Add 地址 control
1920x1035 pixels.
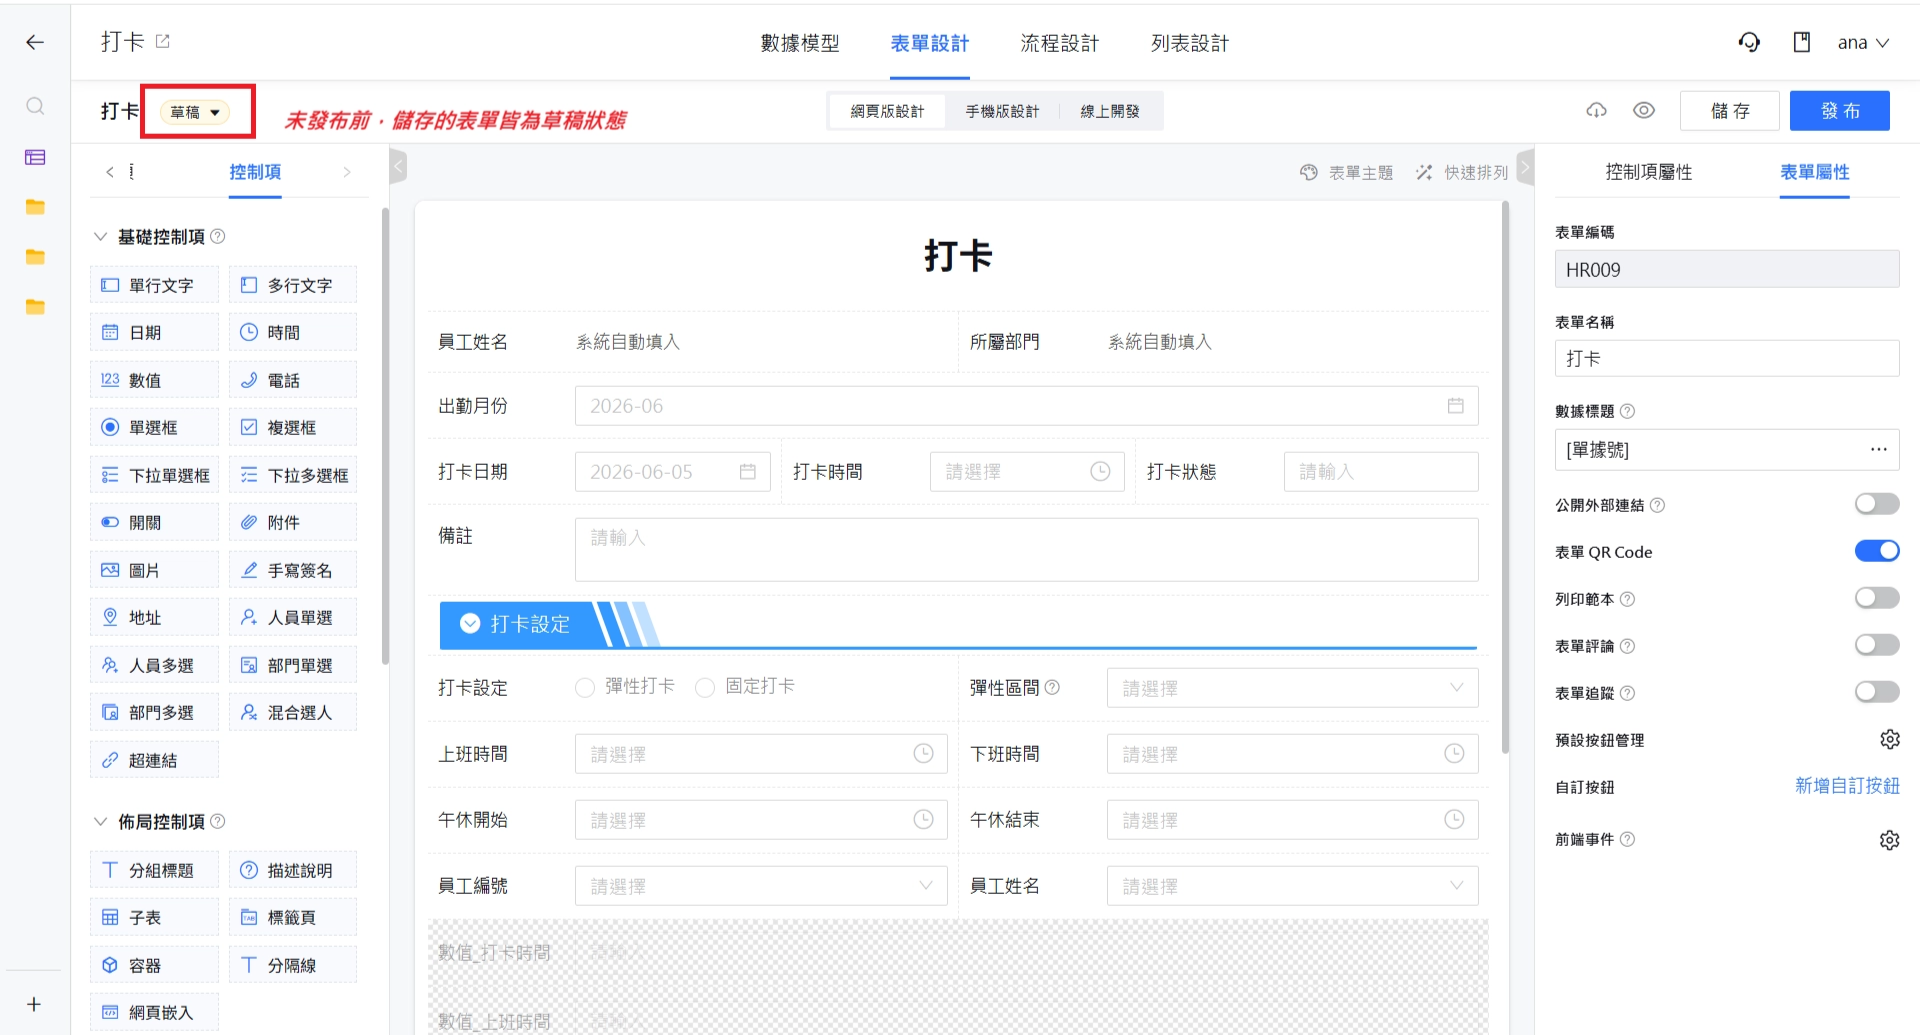pyautogui.click(x=154, y=617)
